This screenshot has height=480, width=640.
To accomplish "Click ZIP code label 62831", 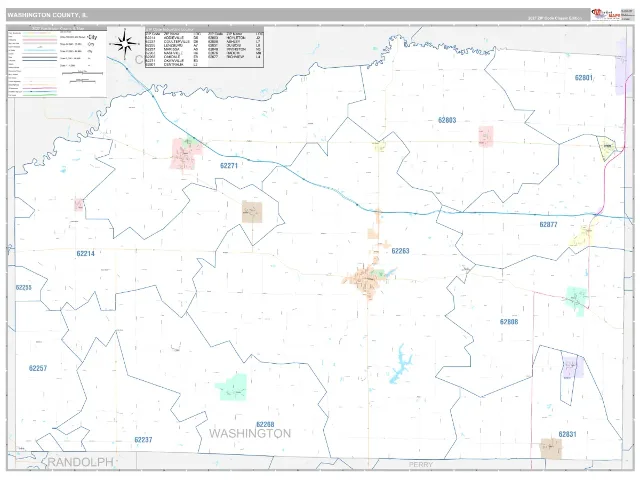I will tap(567, 434).
